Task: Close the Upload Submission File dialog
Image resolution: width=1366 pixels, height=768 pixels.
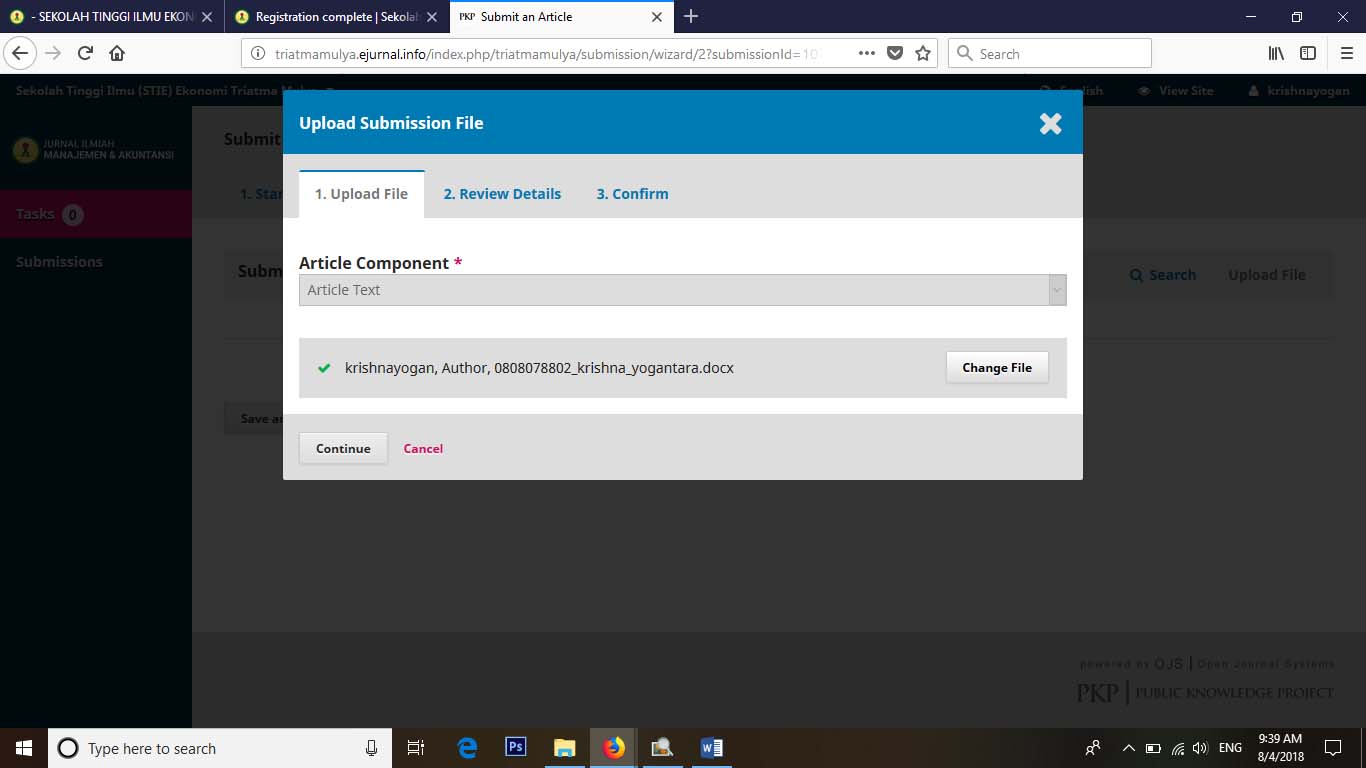Action: coord(1050,123)
